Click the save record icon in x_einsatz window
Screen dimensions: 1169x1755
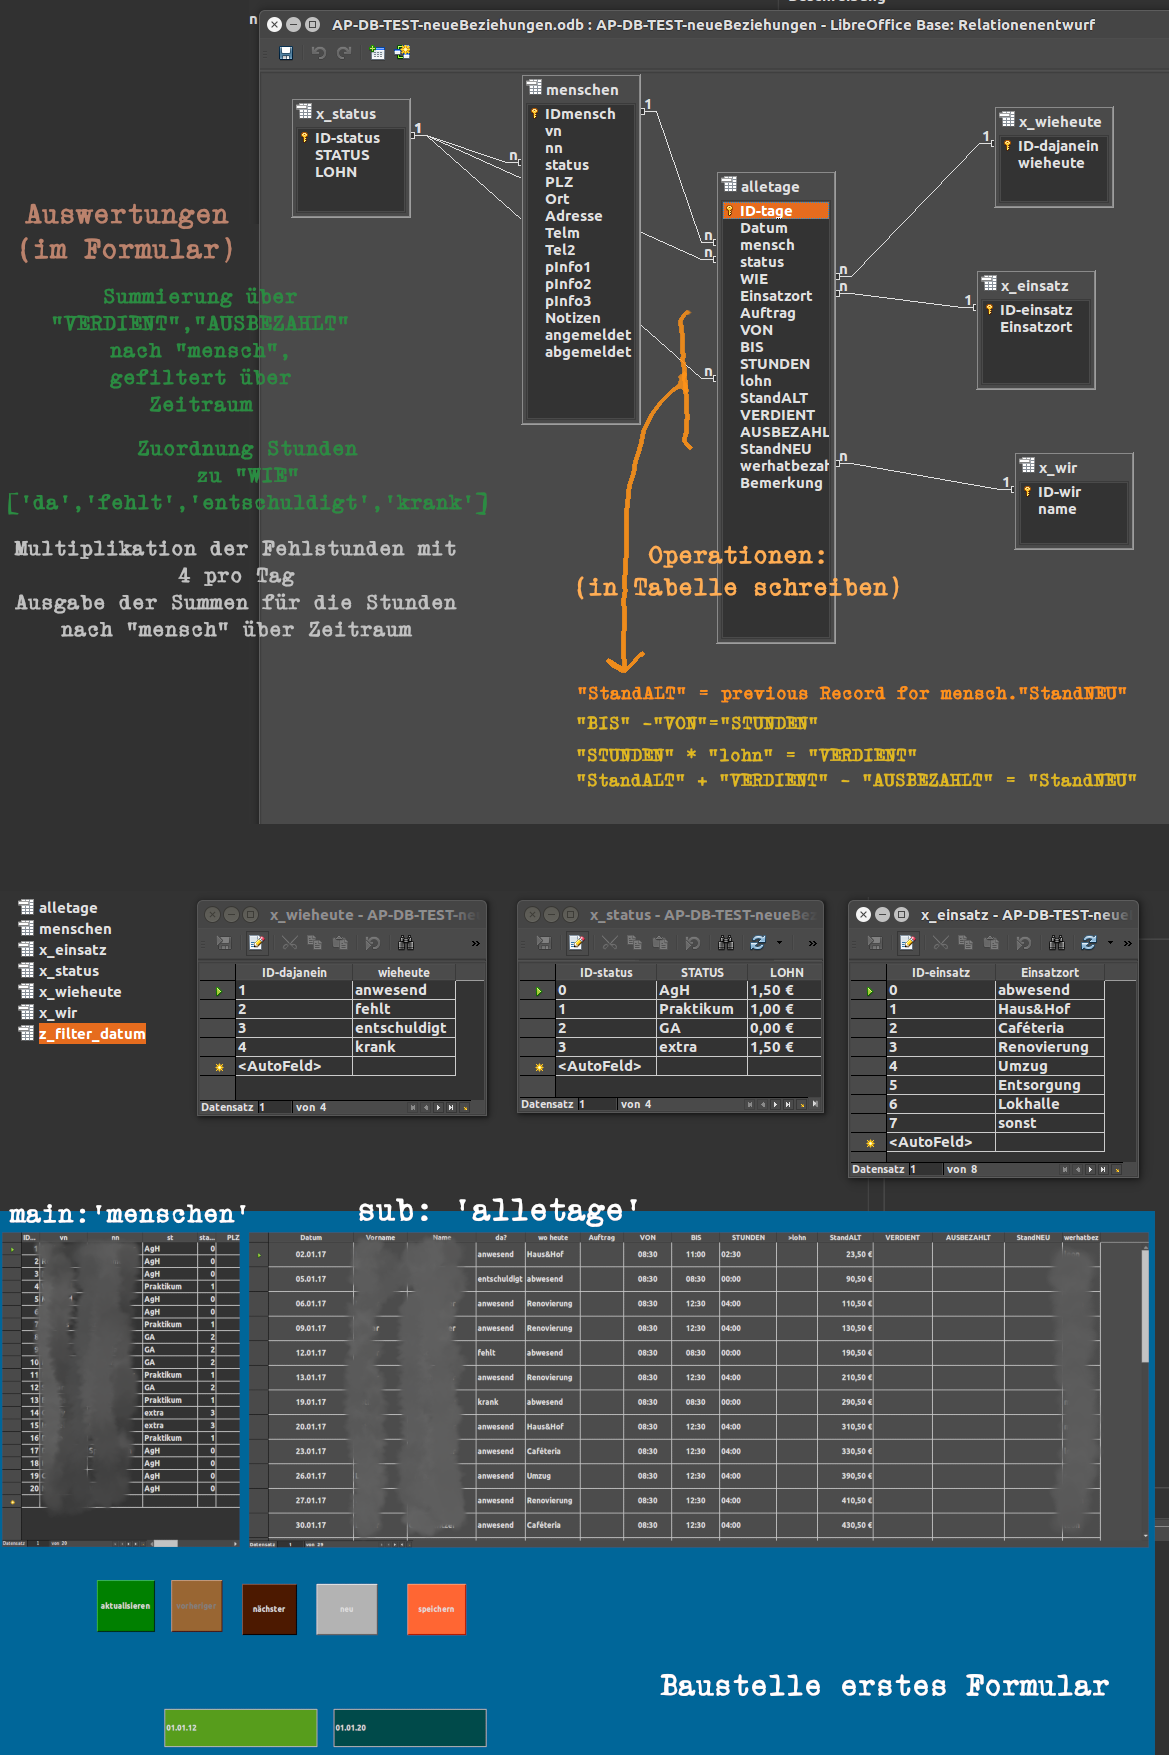tap(875, 942)
